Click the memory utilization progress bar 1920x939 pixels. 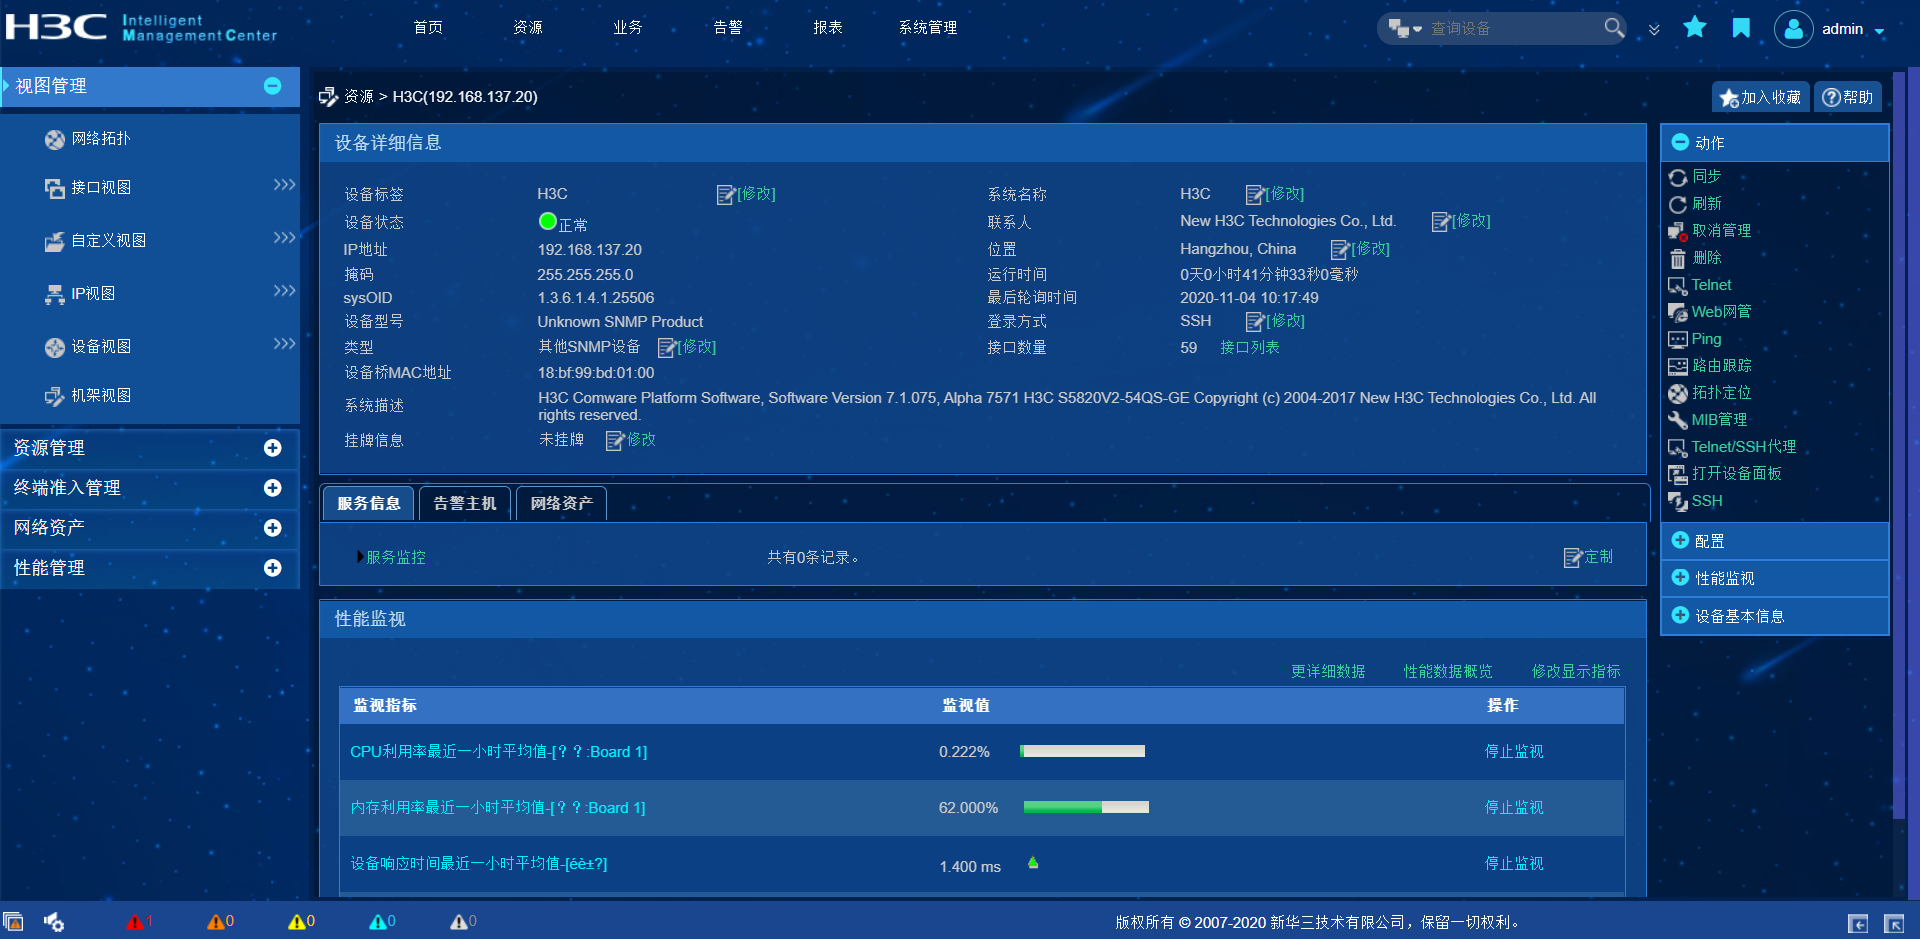[x=1086, y=807]
